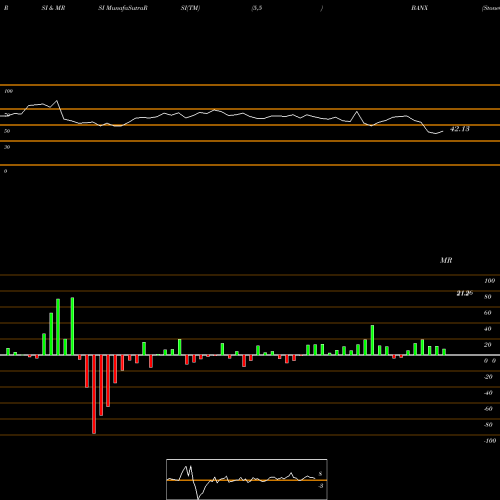This screenshot has height=500, width=500.
Task: Click the RSI axis label 30
Action: click(7, 147)
